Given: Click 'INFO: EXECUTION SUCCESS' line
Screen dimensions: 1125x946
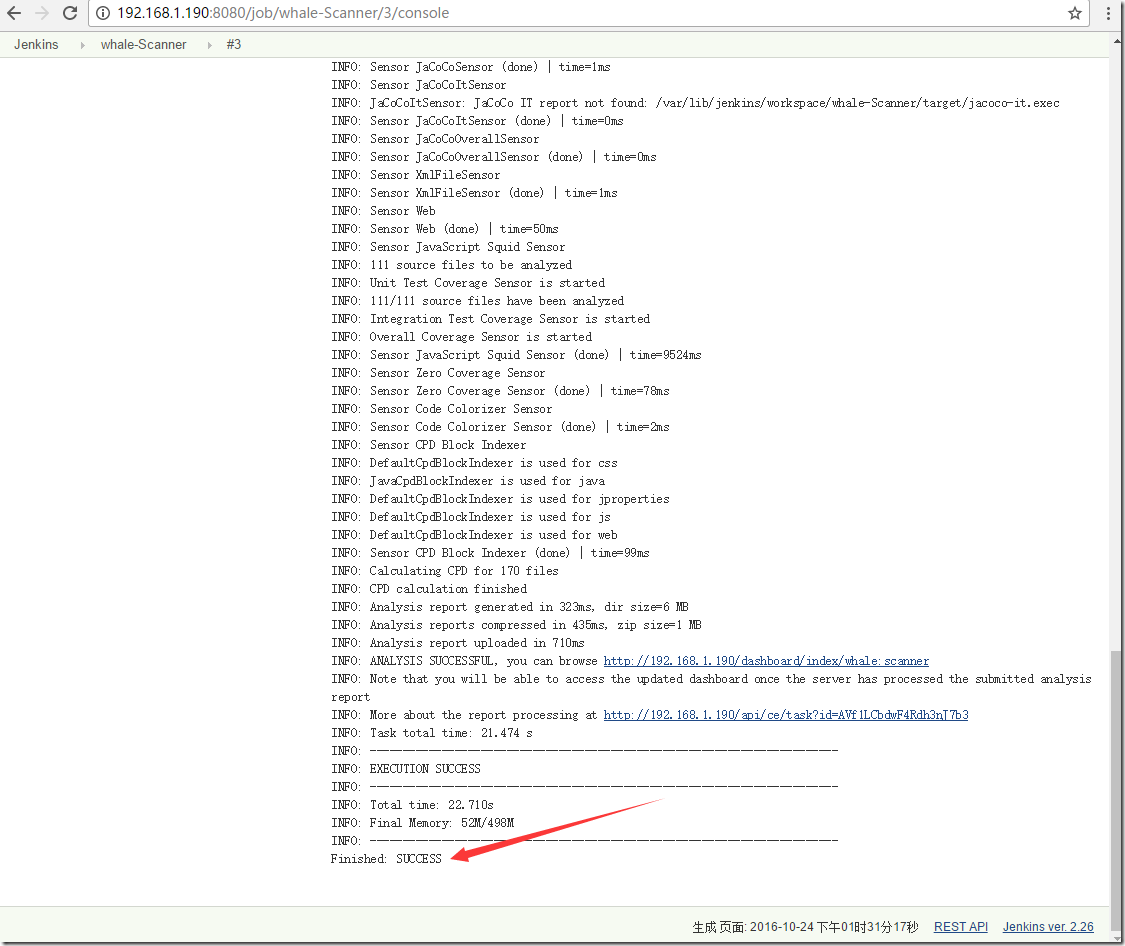Looking at the screenshot, I should (x=406, y=769).
